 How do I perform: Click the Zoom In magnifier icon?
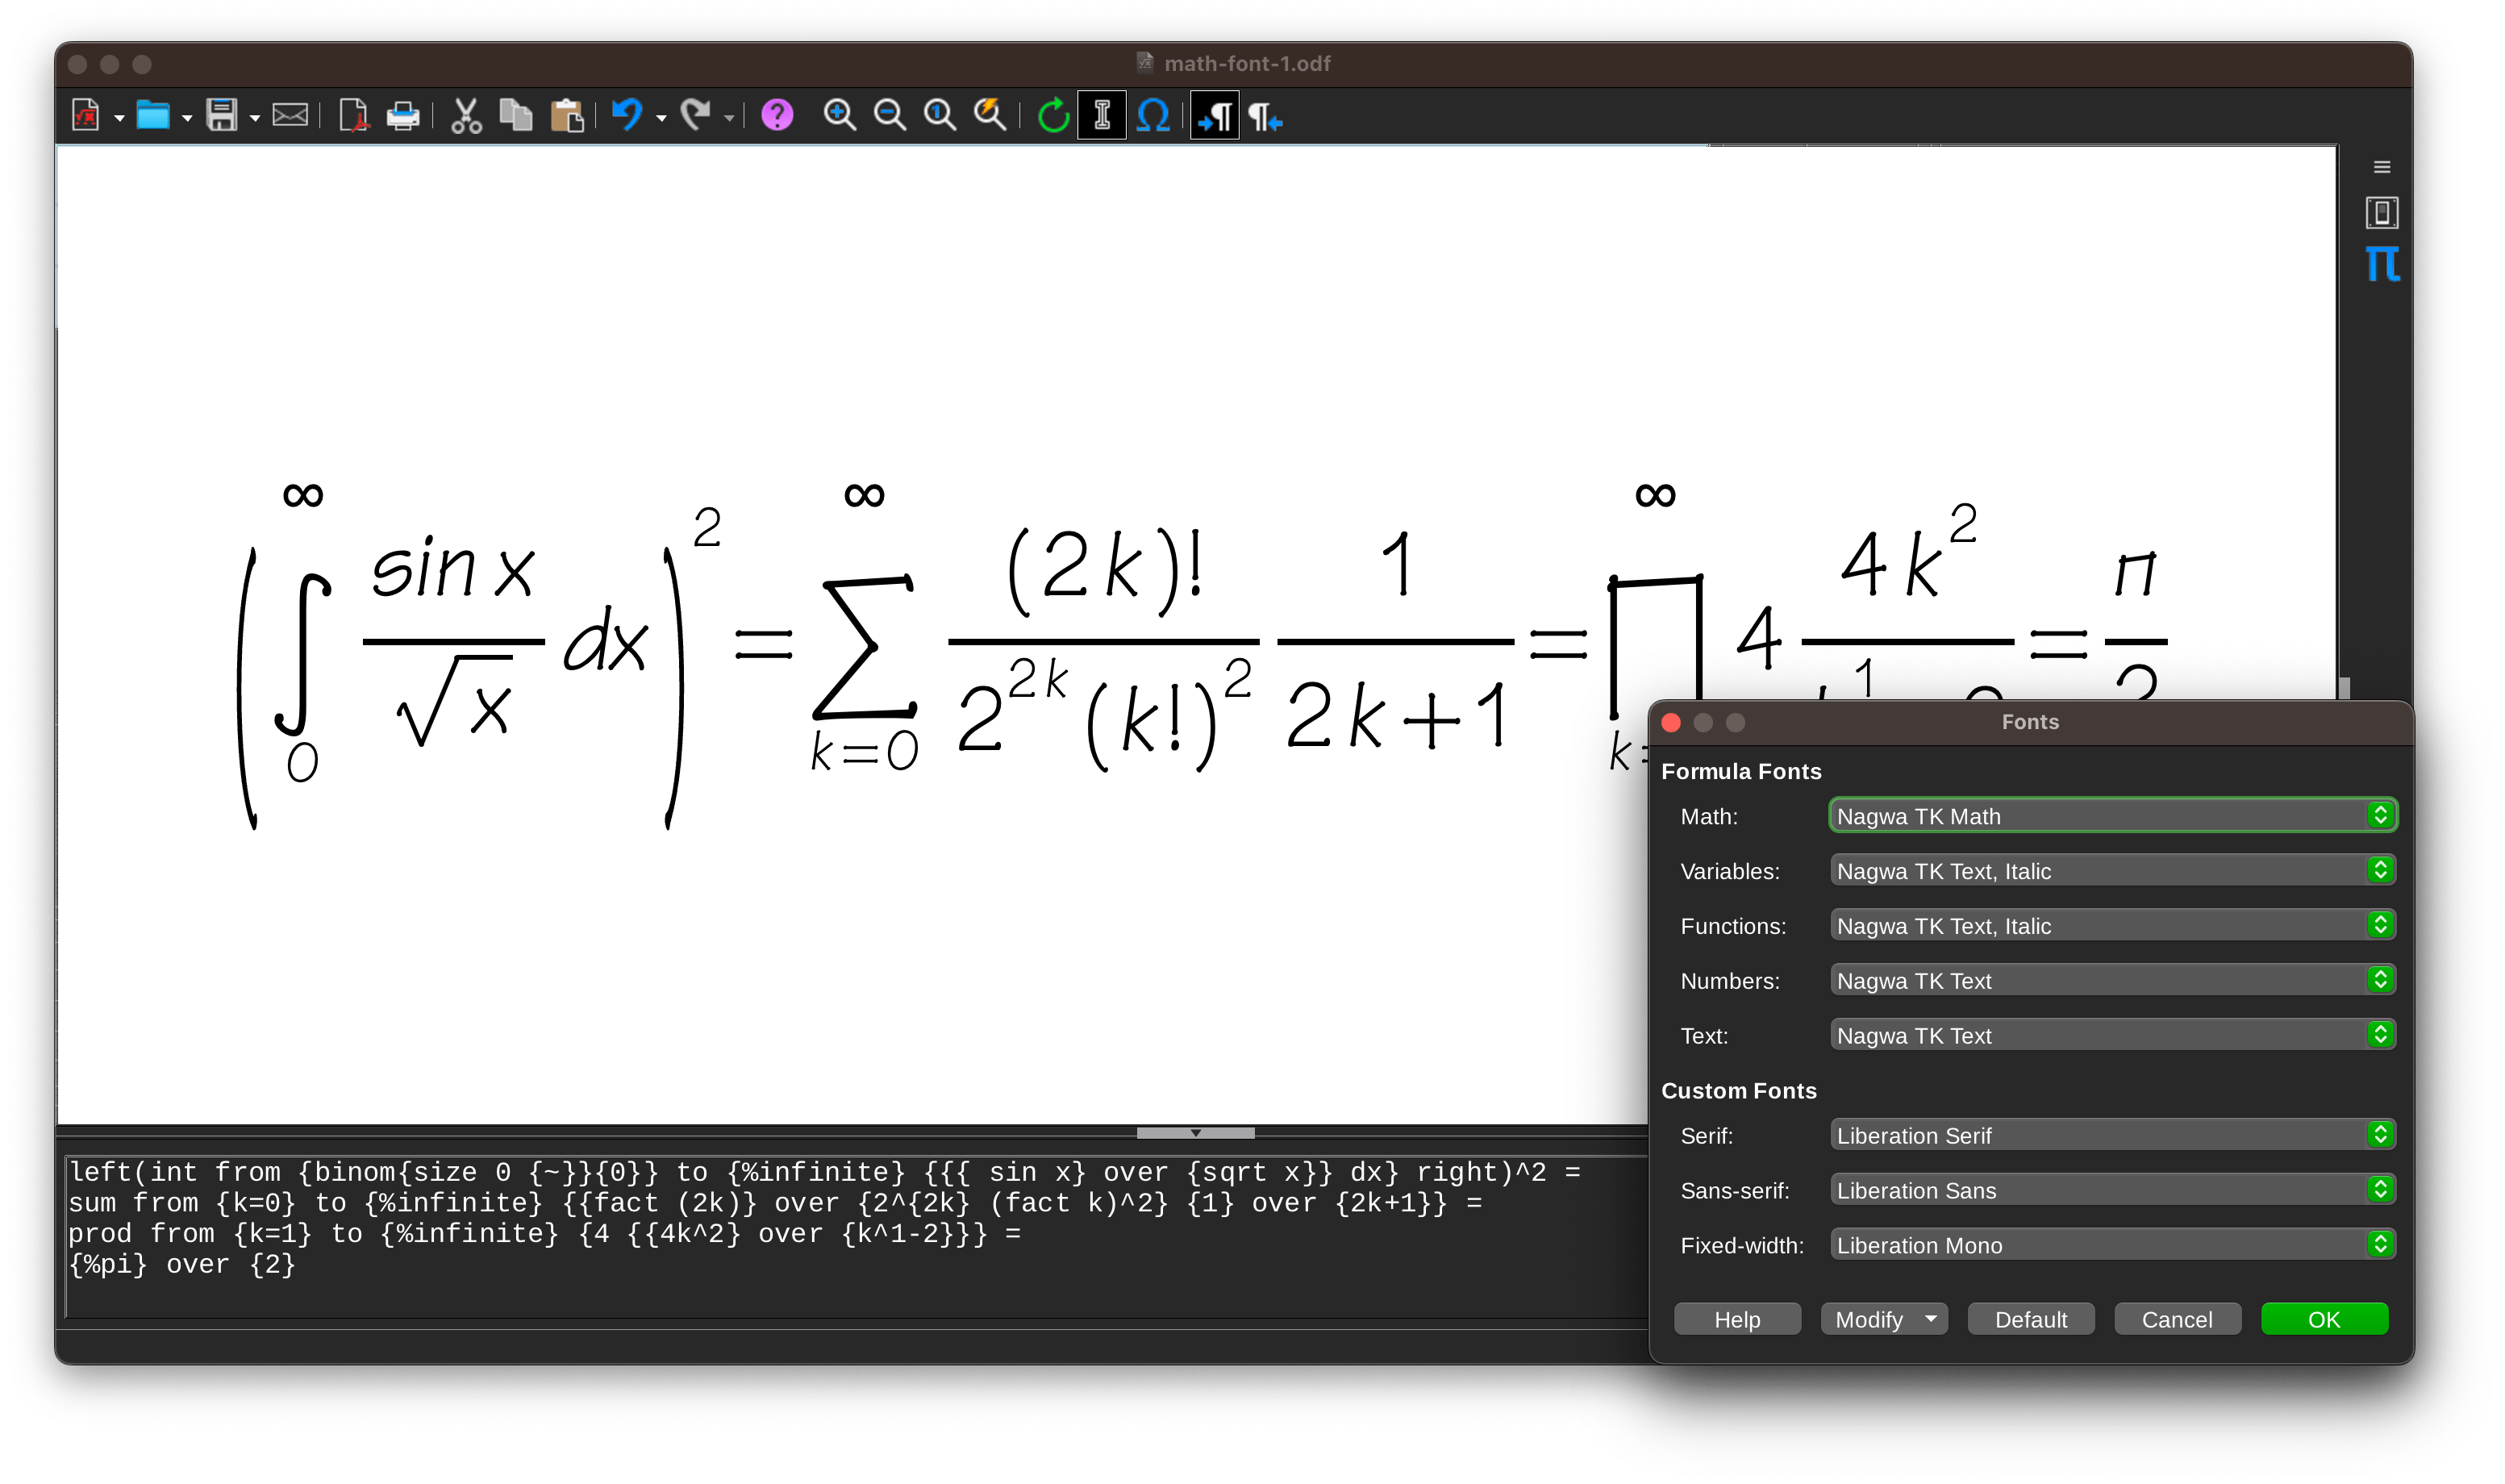click(839, 117)
